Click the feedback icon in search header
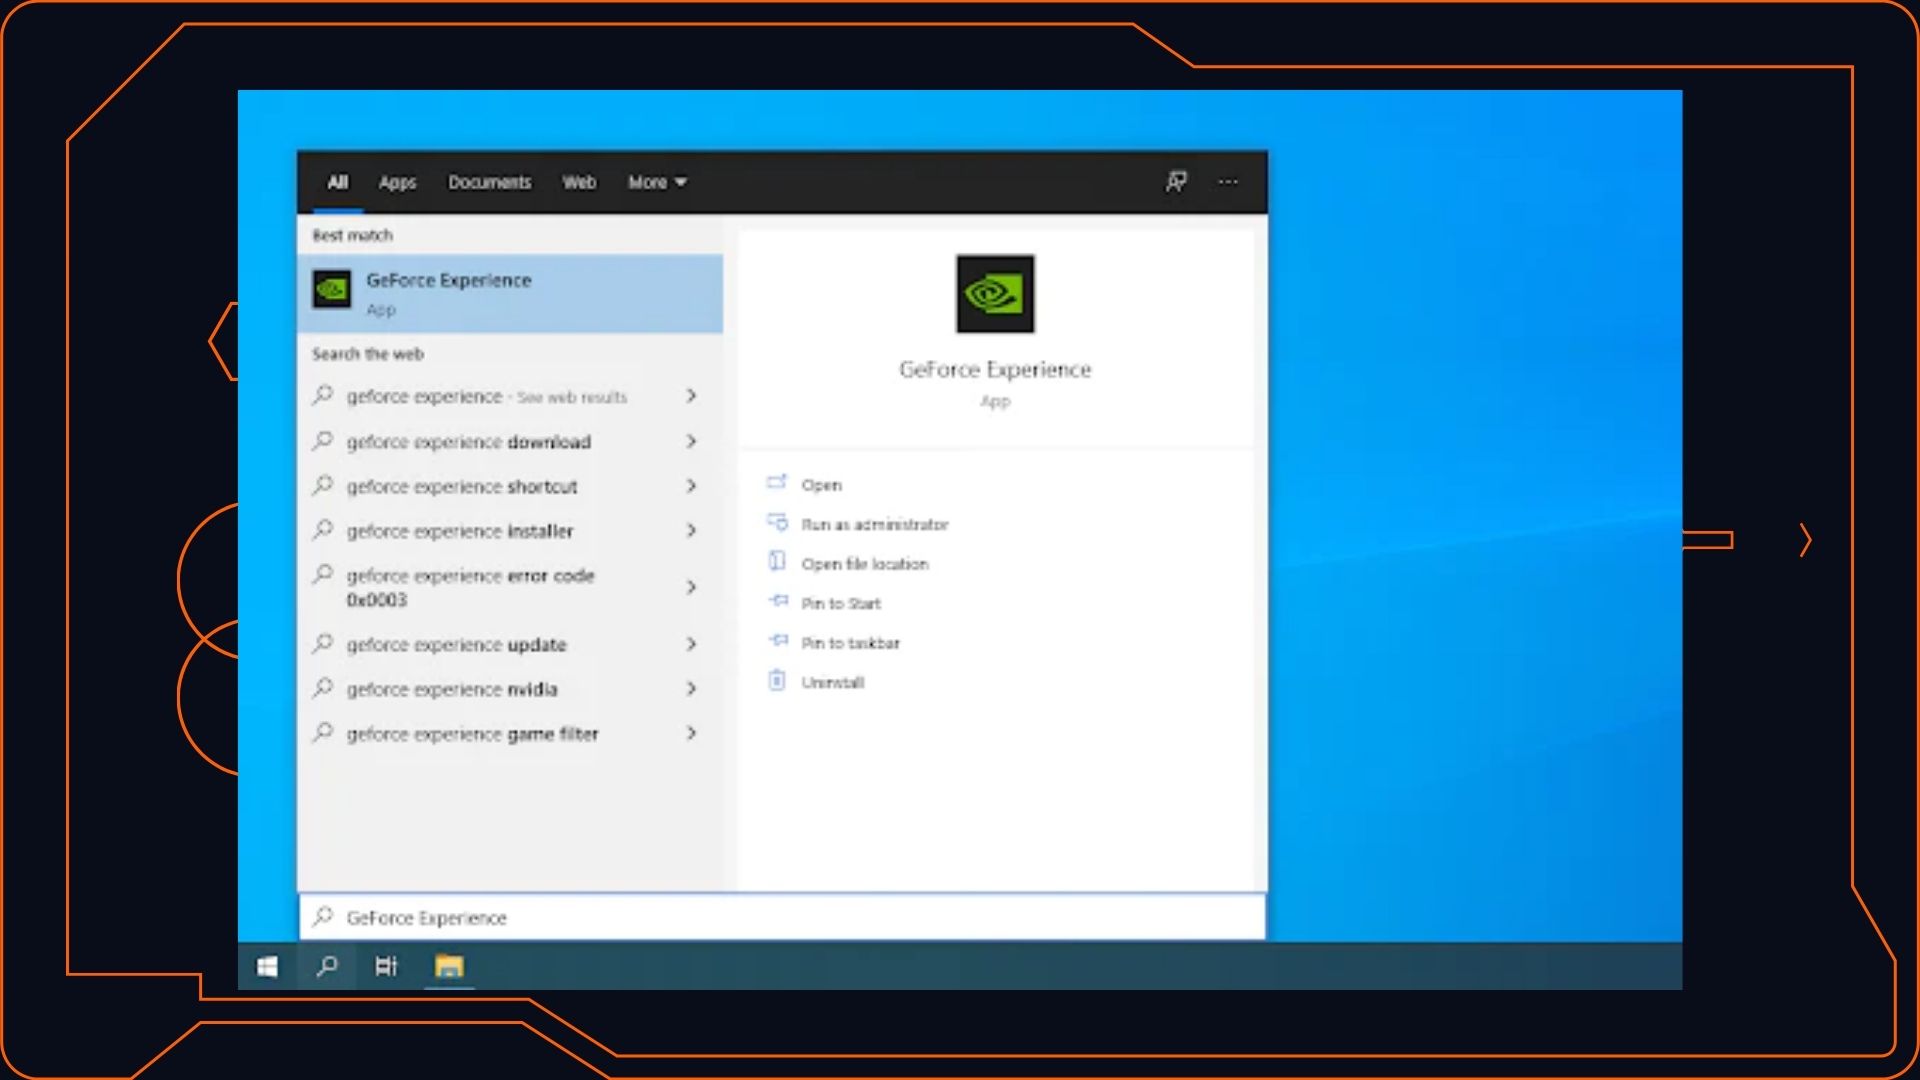Image resolution: width=1920 pixels, height=1080 pixels. pos(1176,181)
